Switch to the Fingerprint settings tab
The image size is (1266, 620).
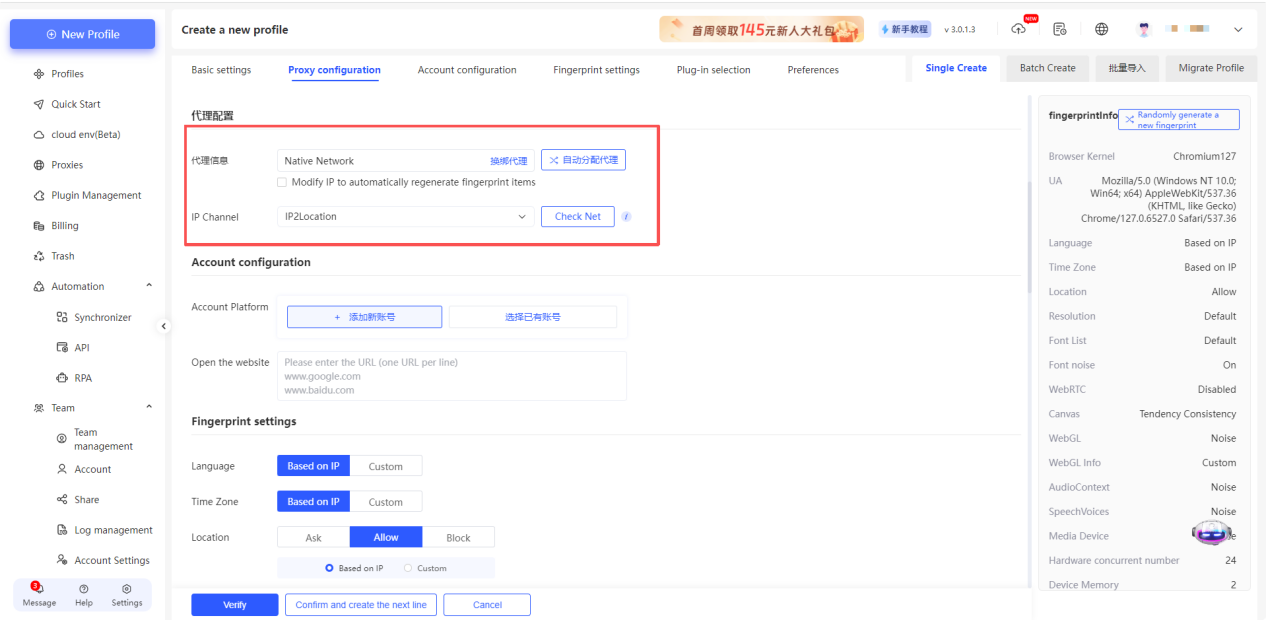coord(596,70)
